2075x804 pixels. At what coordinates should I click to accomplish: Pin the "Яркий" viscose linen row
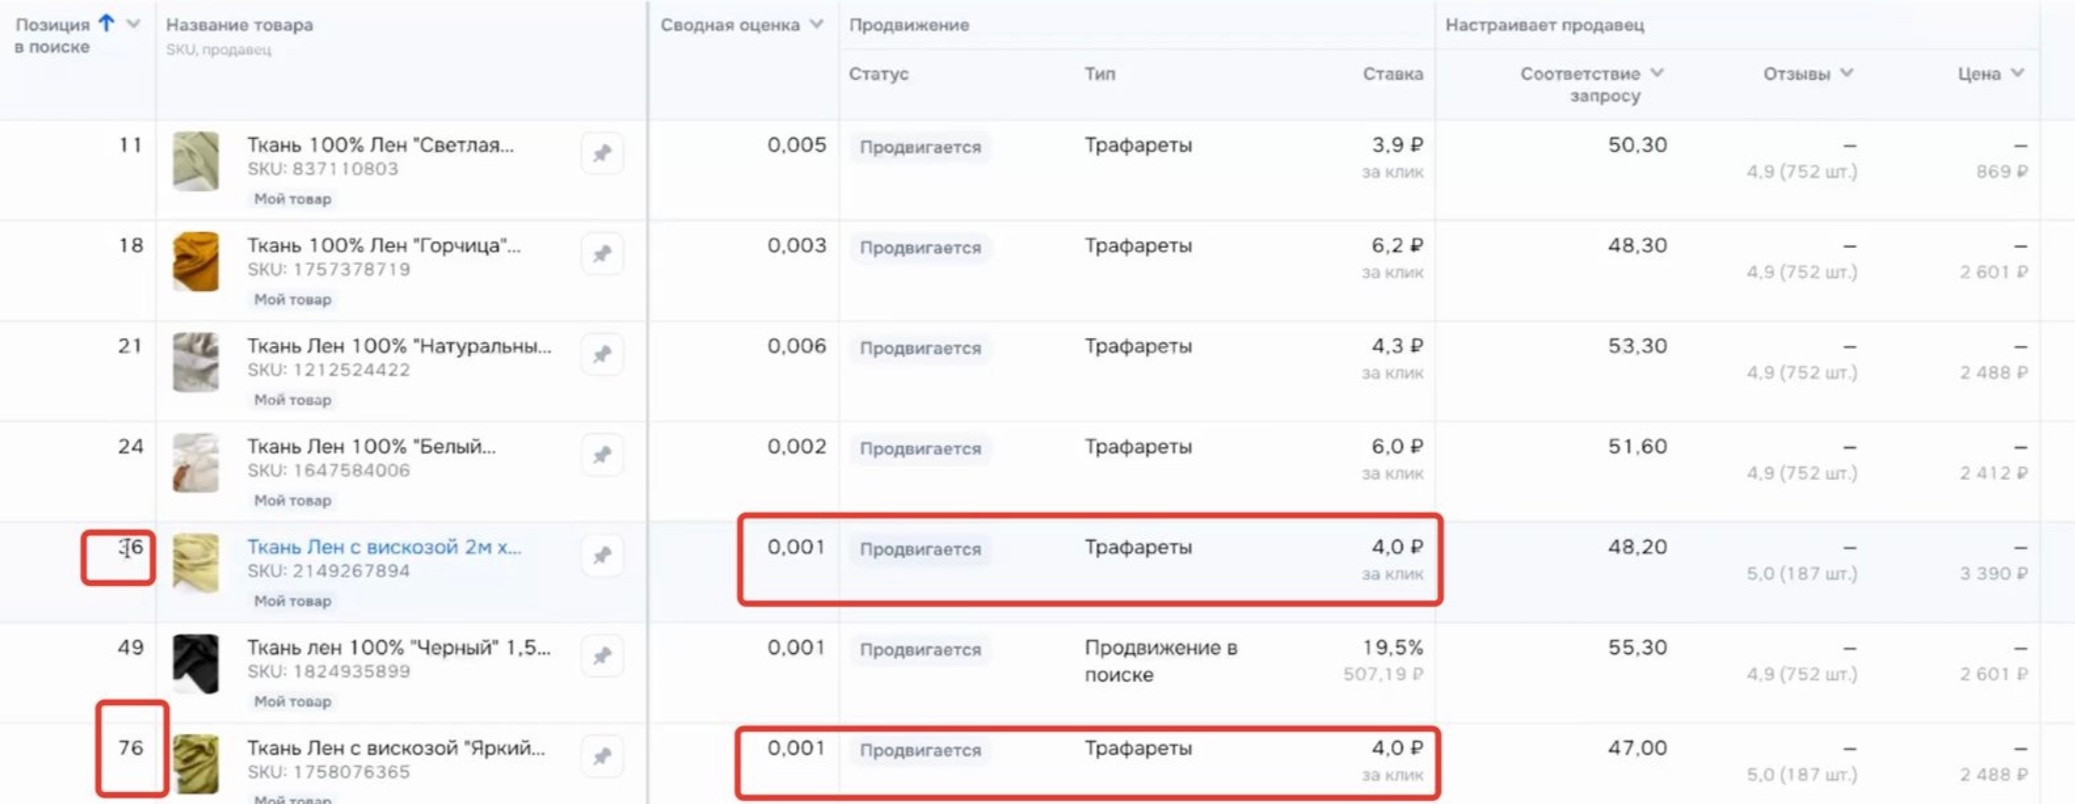[602, 757]
